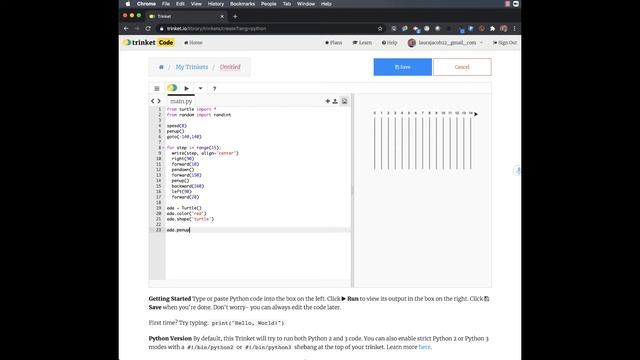Viewport: 640px width, 360px height.
Task: Click the trinket logo
Action: click(x=140, y=42)
